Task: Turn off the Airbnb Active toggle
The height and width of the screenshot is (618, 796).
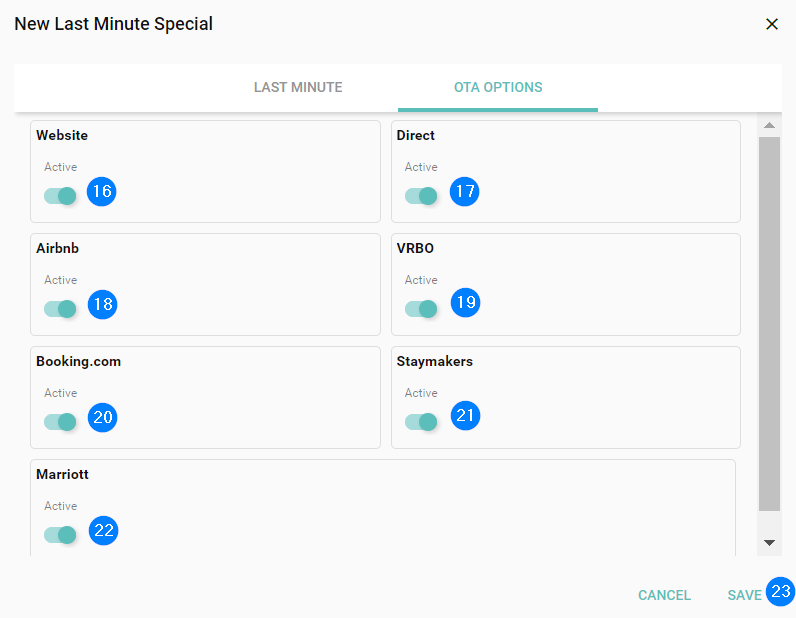Action: (61, 309)
